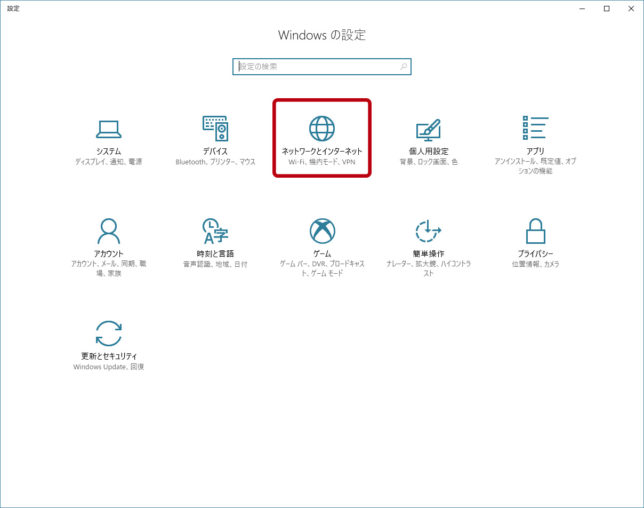The image size is (644, 508).
Task: Click the アプリ label text
Action: 535,151
